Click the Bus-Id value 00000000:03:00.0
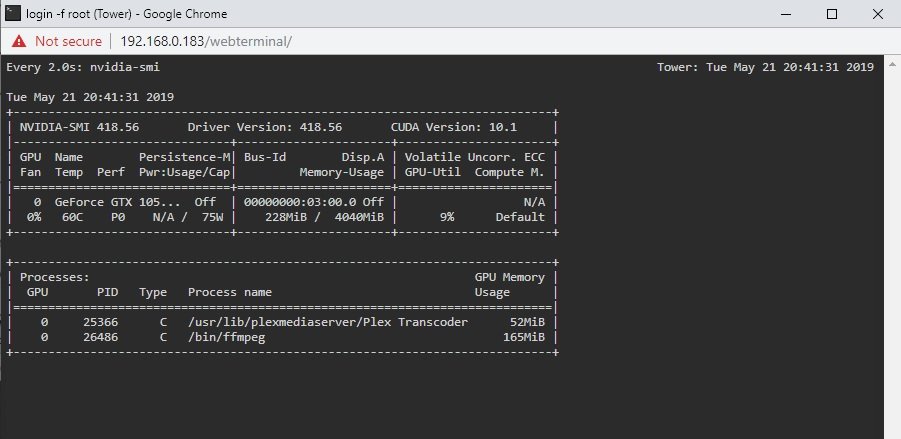This screenshot has height=439, width=901. pos(300,202)
